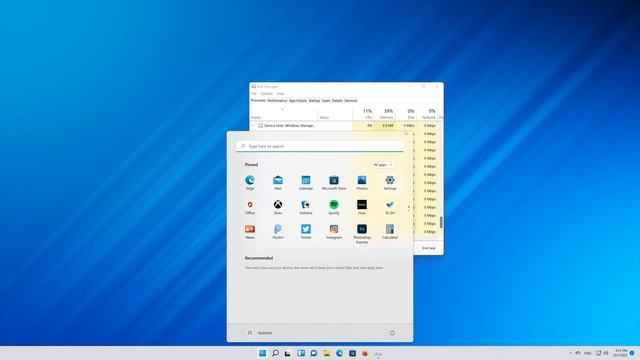Open Search from the taskbar
640x360 pixels.
point(276,353)
